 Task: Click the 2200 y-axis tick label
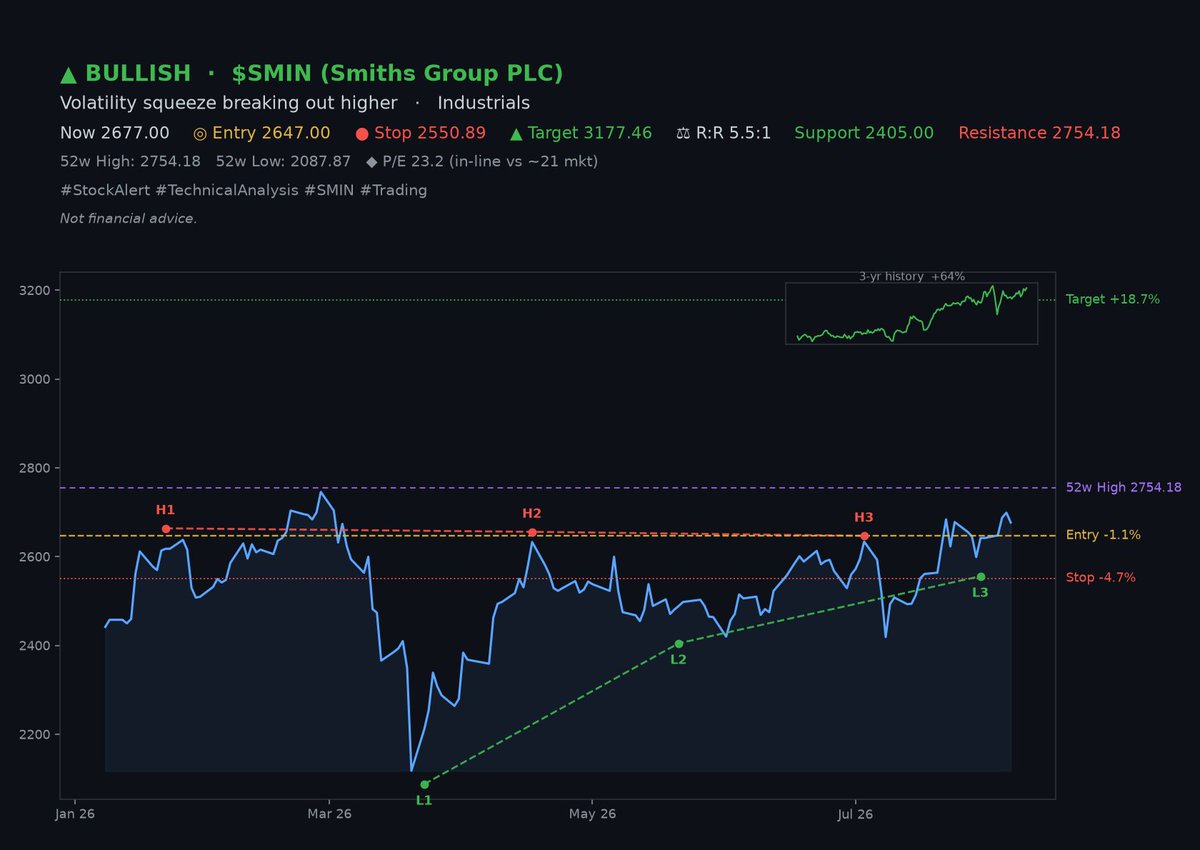tap(35, 735)
